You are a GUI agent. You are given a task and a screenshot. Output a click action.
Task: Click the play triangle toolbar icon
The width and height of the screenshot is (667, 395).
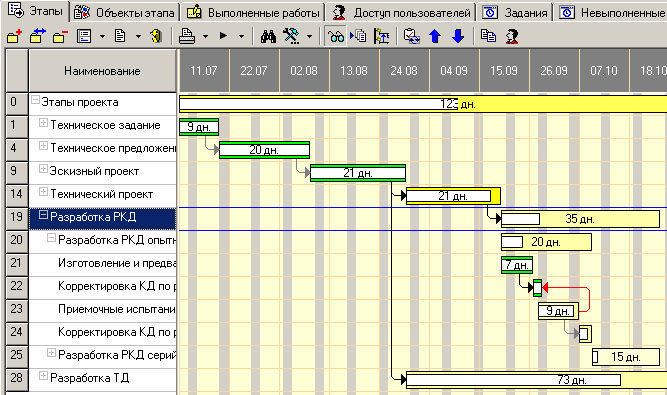pos(223,37)
